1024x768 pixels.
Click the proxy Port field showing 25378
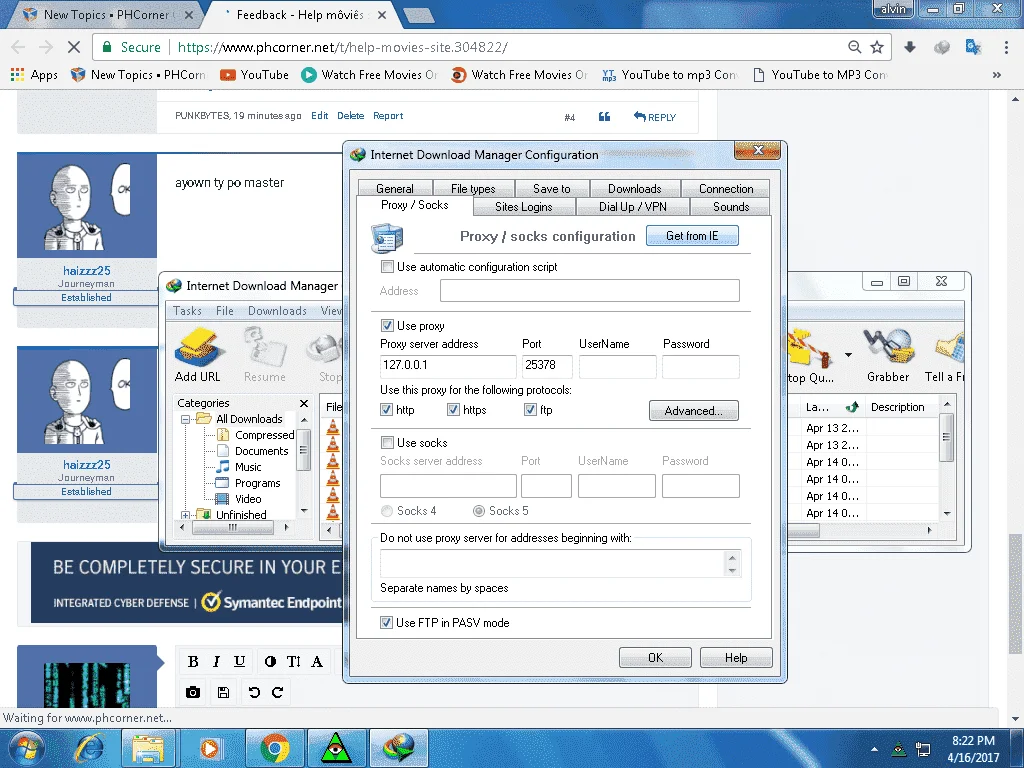coord(547,366)
